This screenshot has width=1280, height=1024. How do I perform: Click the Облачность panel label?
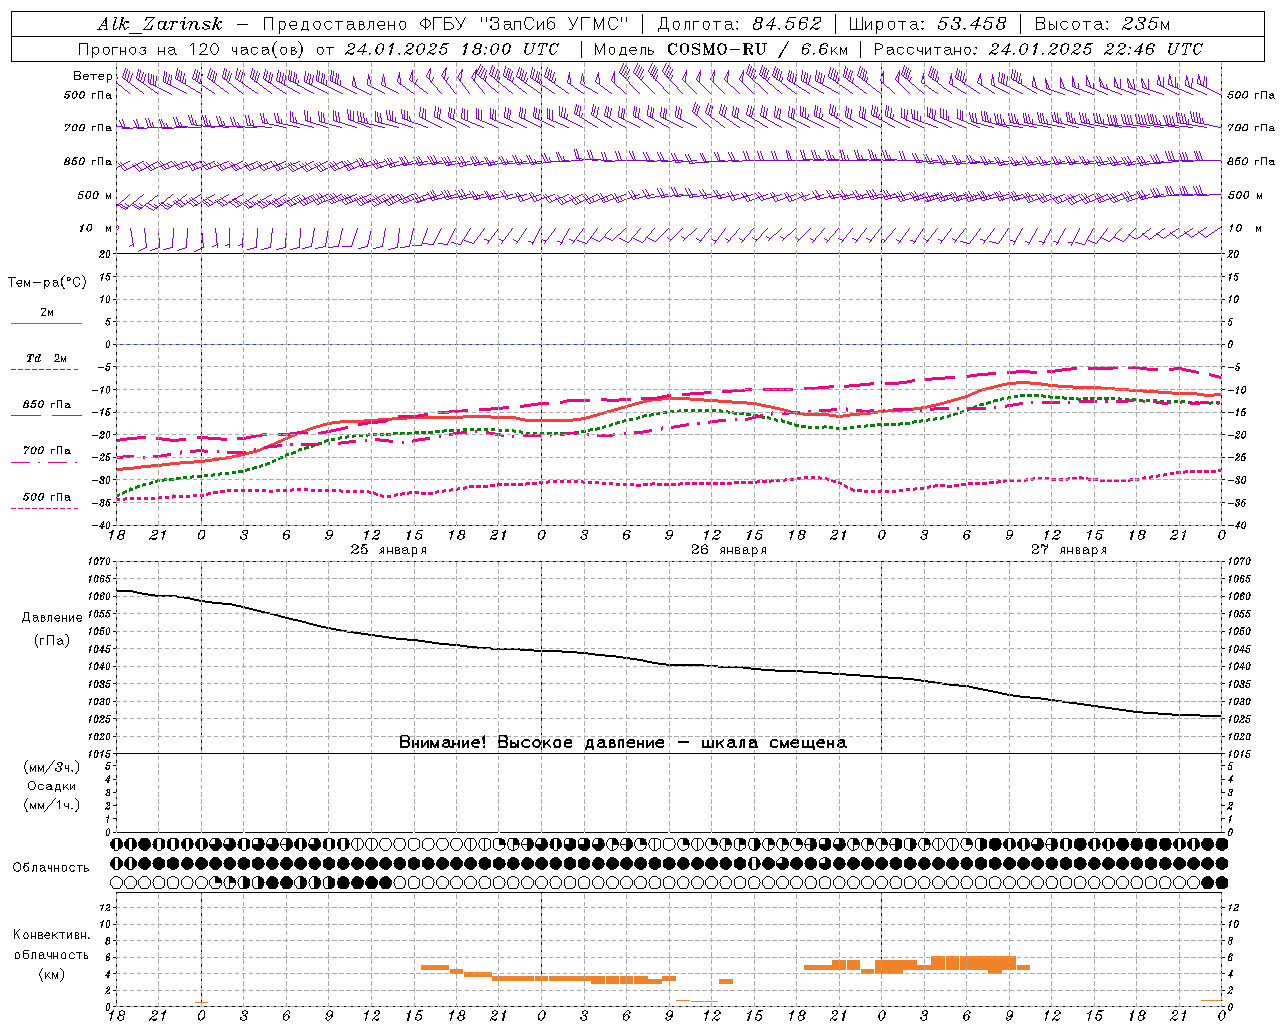(51, 867)
